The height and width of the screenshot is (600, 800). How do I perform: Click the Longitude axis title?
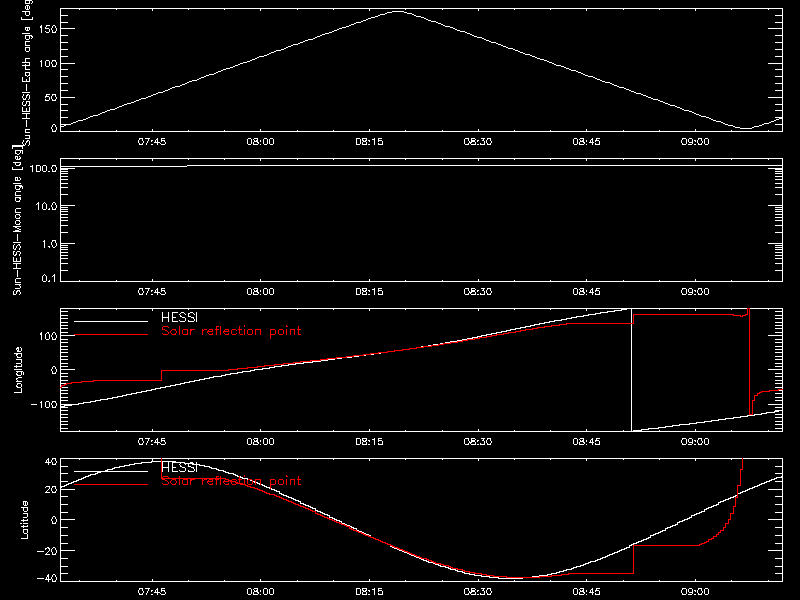(x=18, y=370)
